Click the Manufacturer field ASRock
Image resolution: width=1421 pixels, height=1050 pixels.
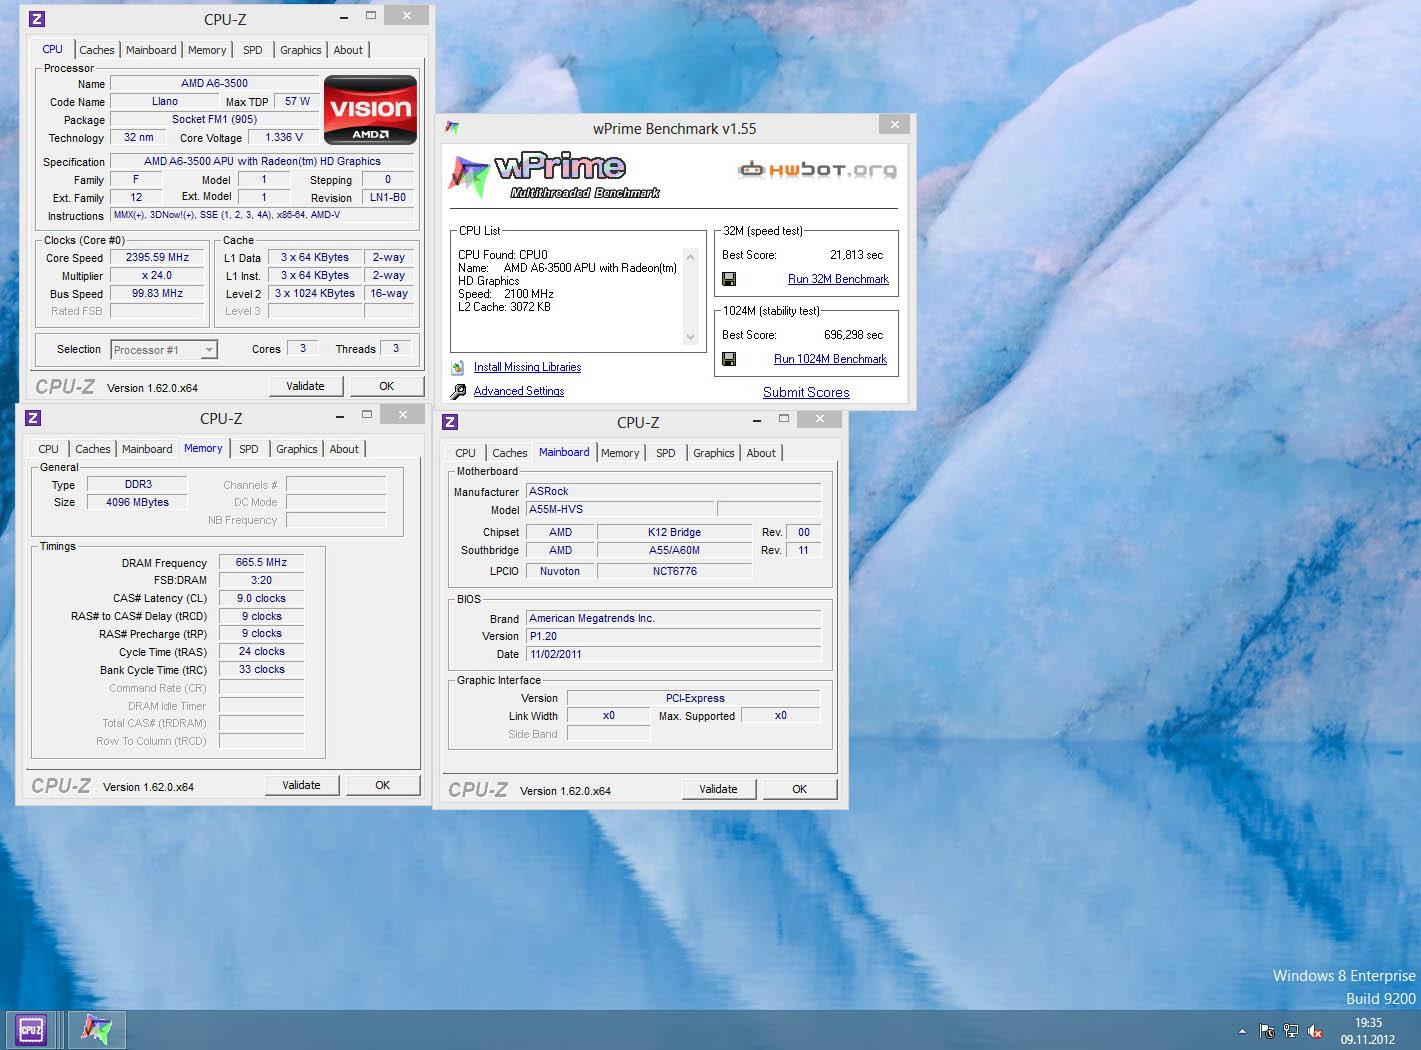click(673, 491)
